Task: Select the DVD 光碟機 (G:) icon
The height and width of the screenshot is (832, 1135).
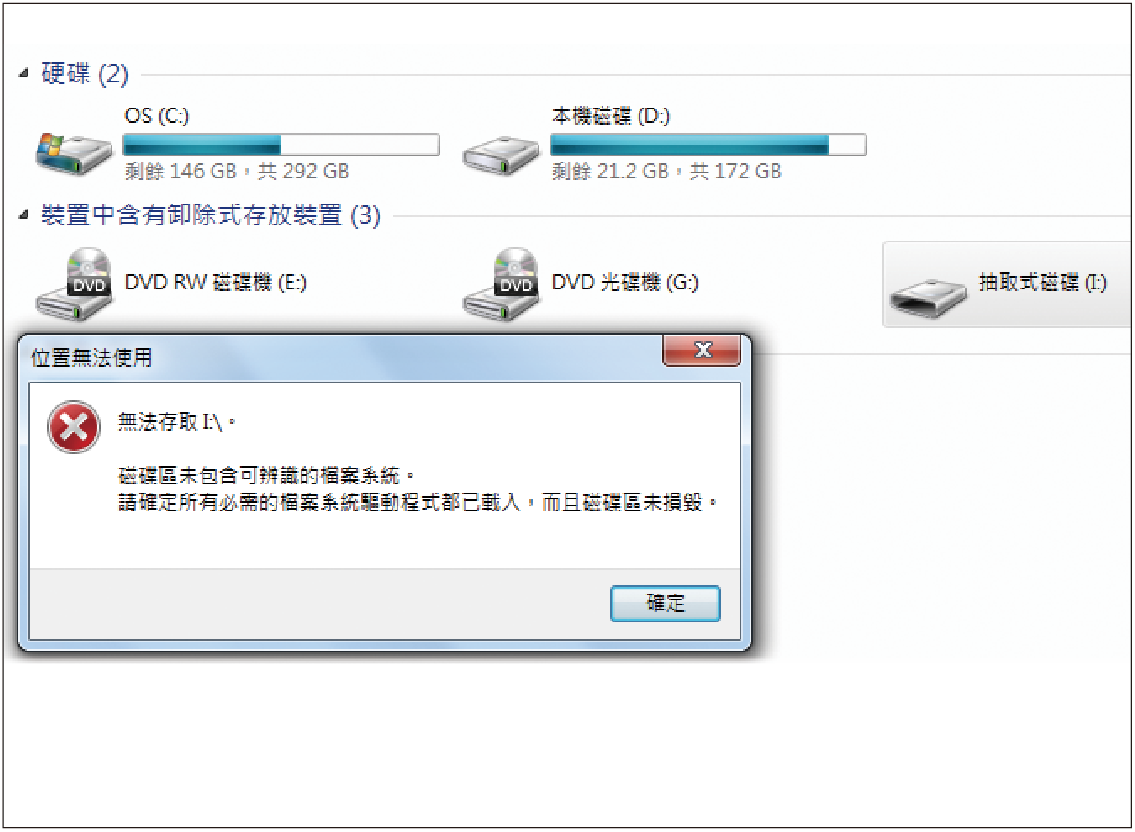Action: click(501, 284)
